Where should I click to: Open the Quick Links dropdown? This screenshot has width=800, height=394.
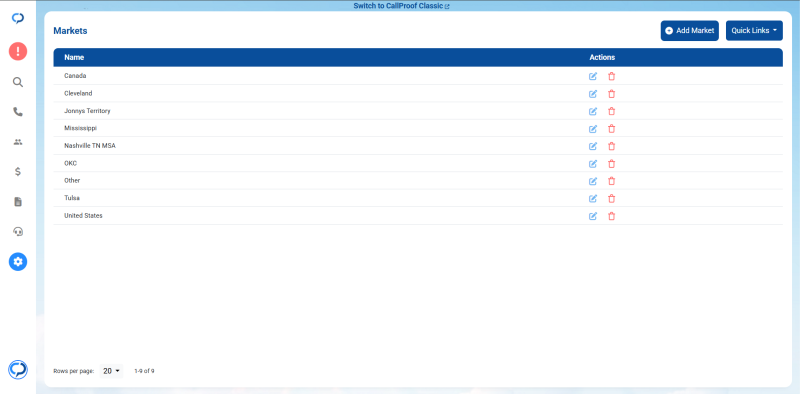click(754, 31)
